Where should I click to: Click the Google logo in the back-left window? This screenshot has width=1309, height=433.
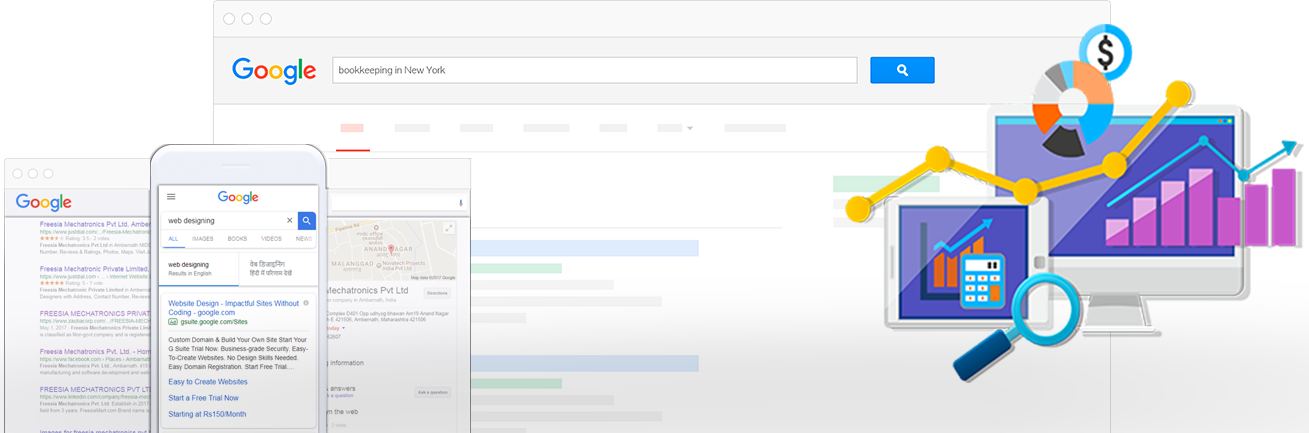point(44,202)
